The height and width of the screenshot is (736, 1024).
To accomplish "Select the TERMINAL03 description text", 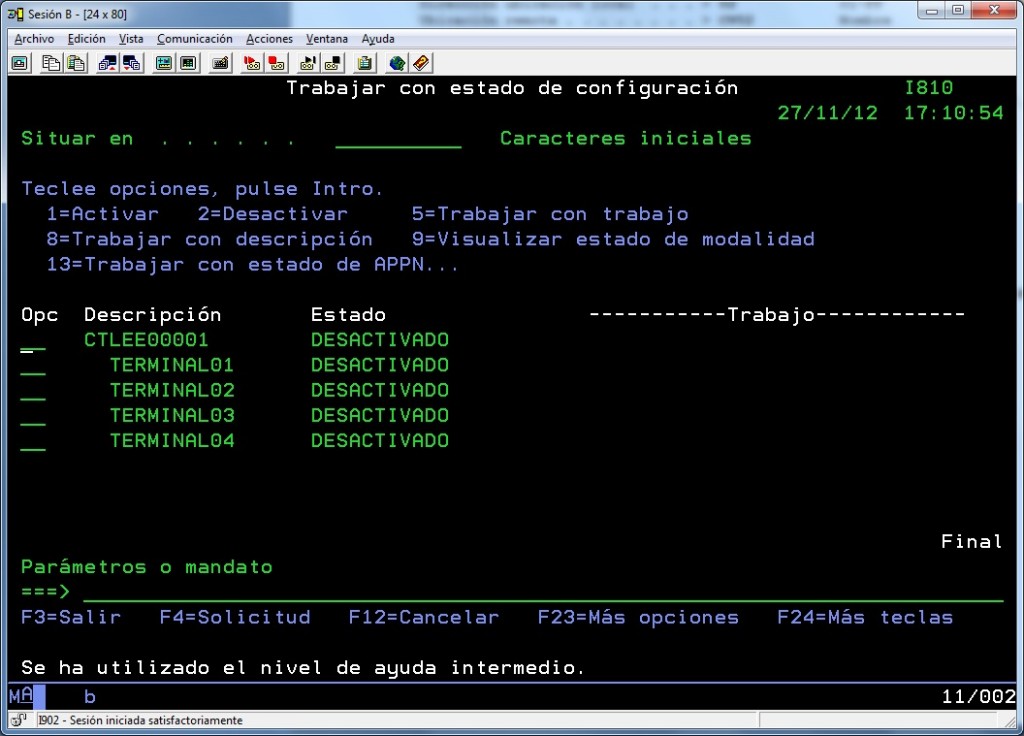I will click(x=172, y=415).
